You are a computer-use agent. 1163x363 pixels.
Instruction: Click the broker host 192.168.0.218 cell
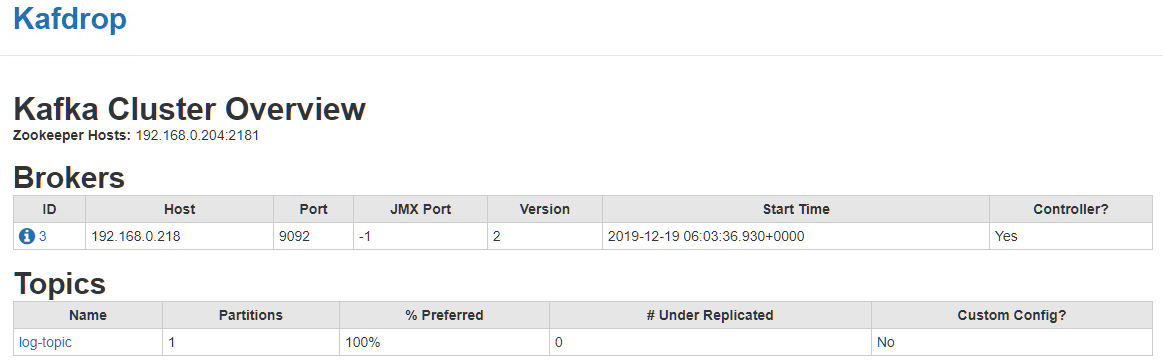tap(179, 237)
